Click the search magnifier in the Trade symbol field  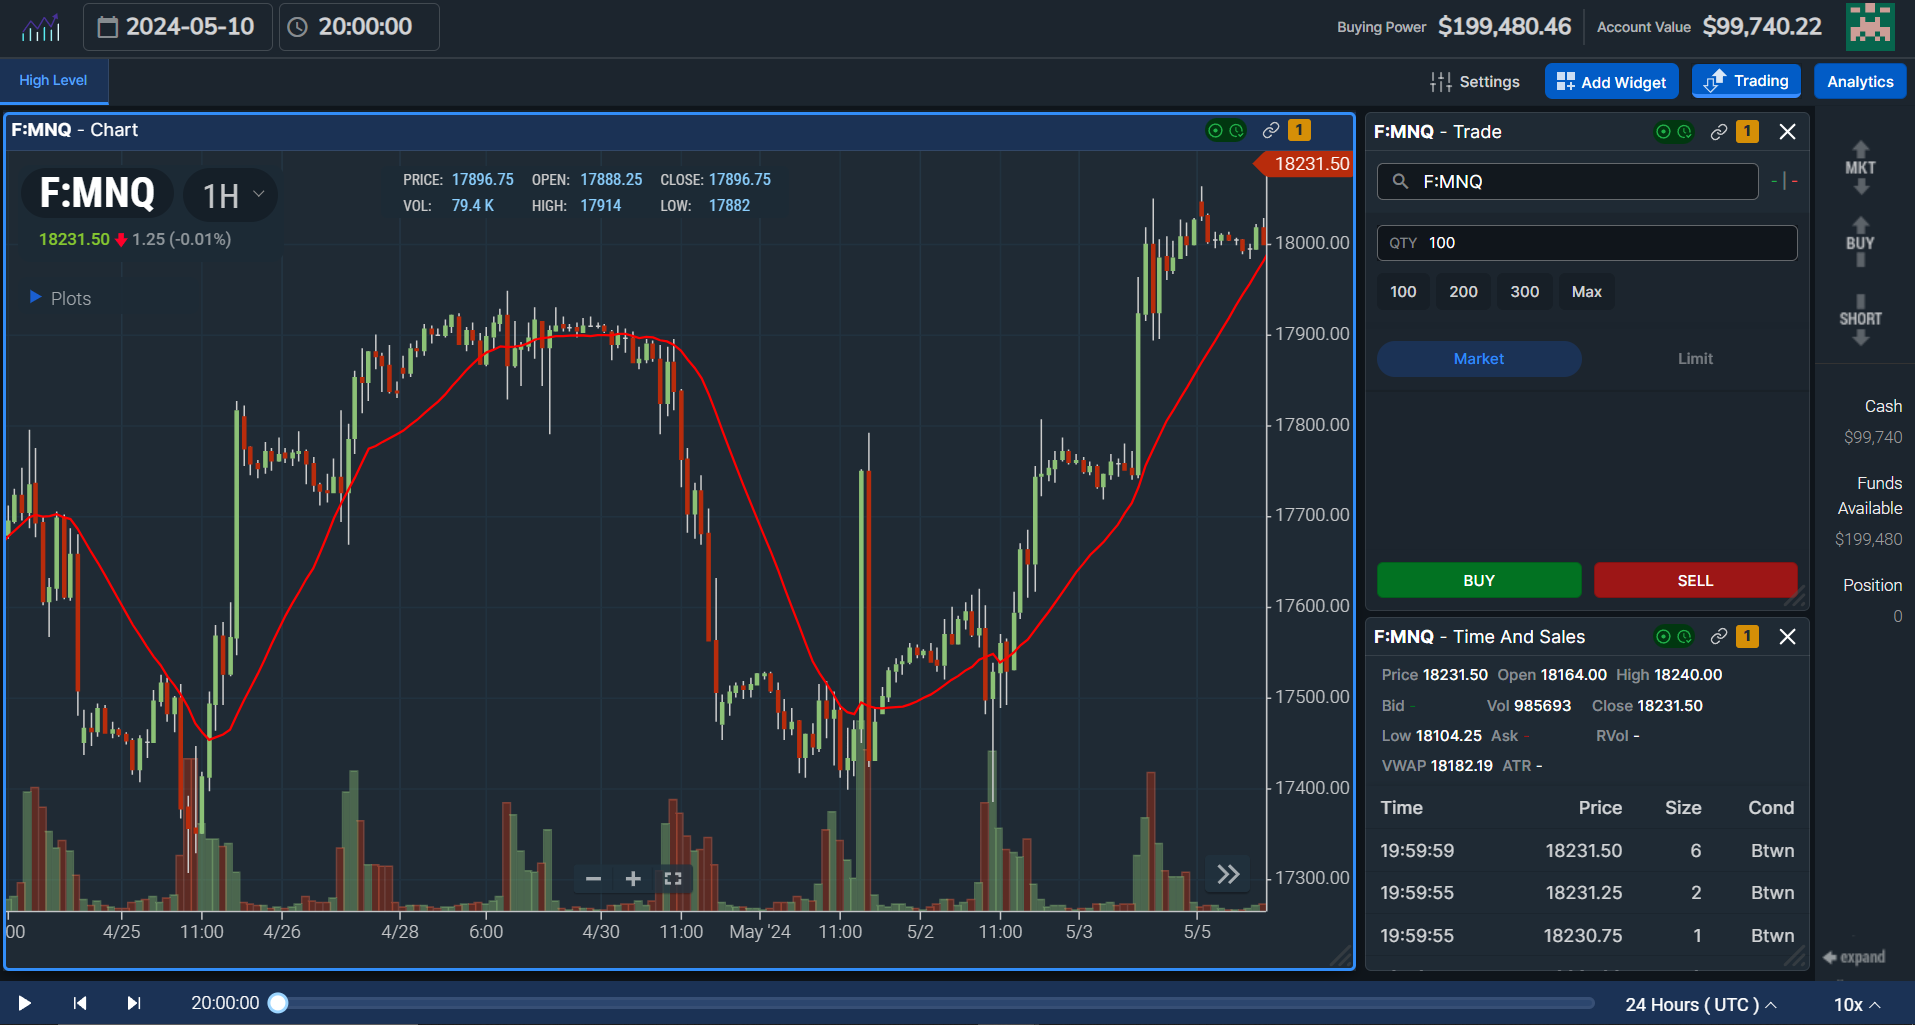[1400, 181]
